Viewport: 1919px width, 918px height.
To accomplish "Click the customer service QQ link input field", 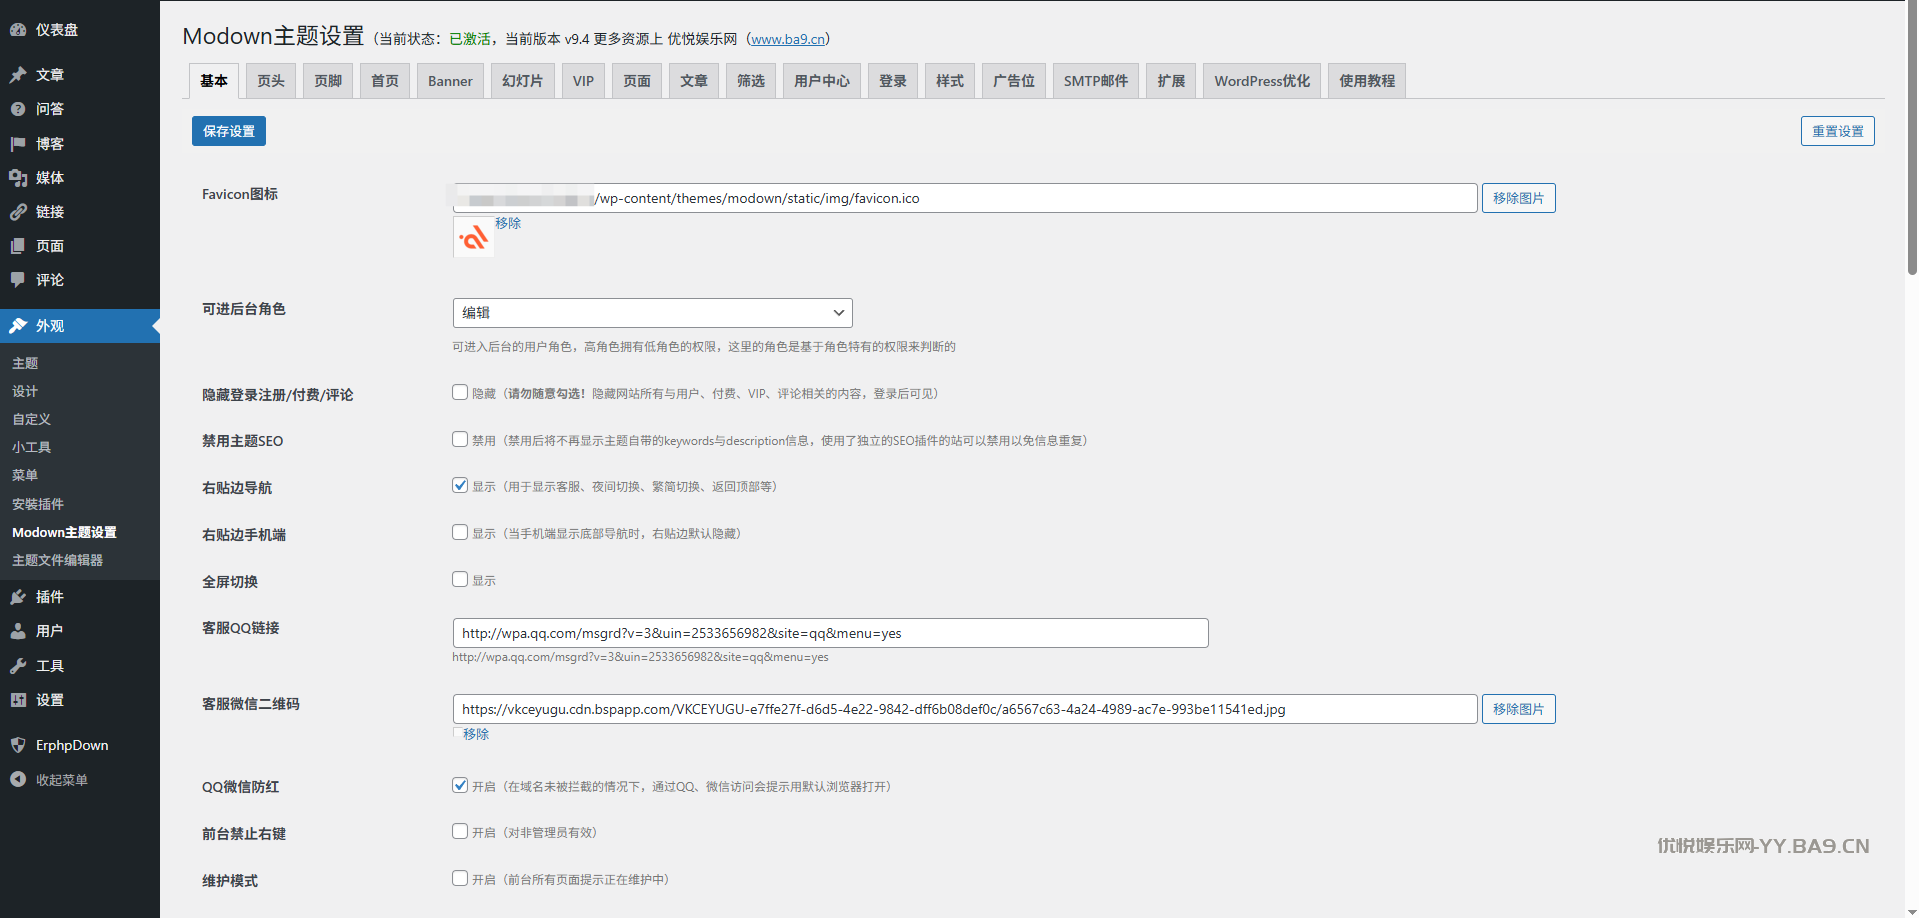I will pos(830,633).
